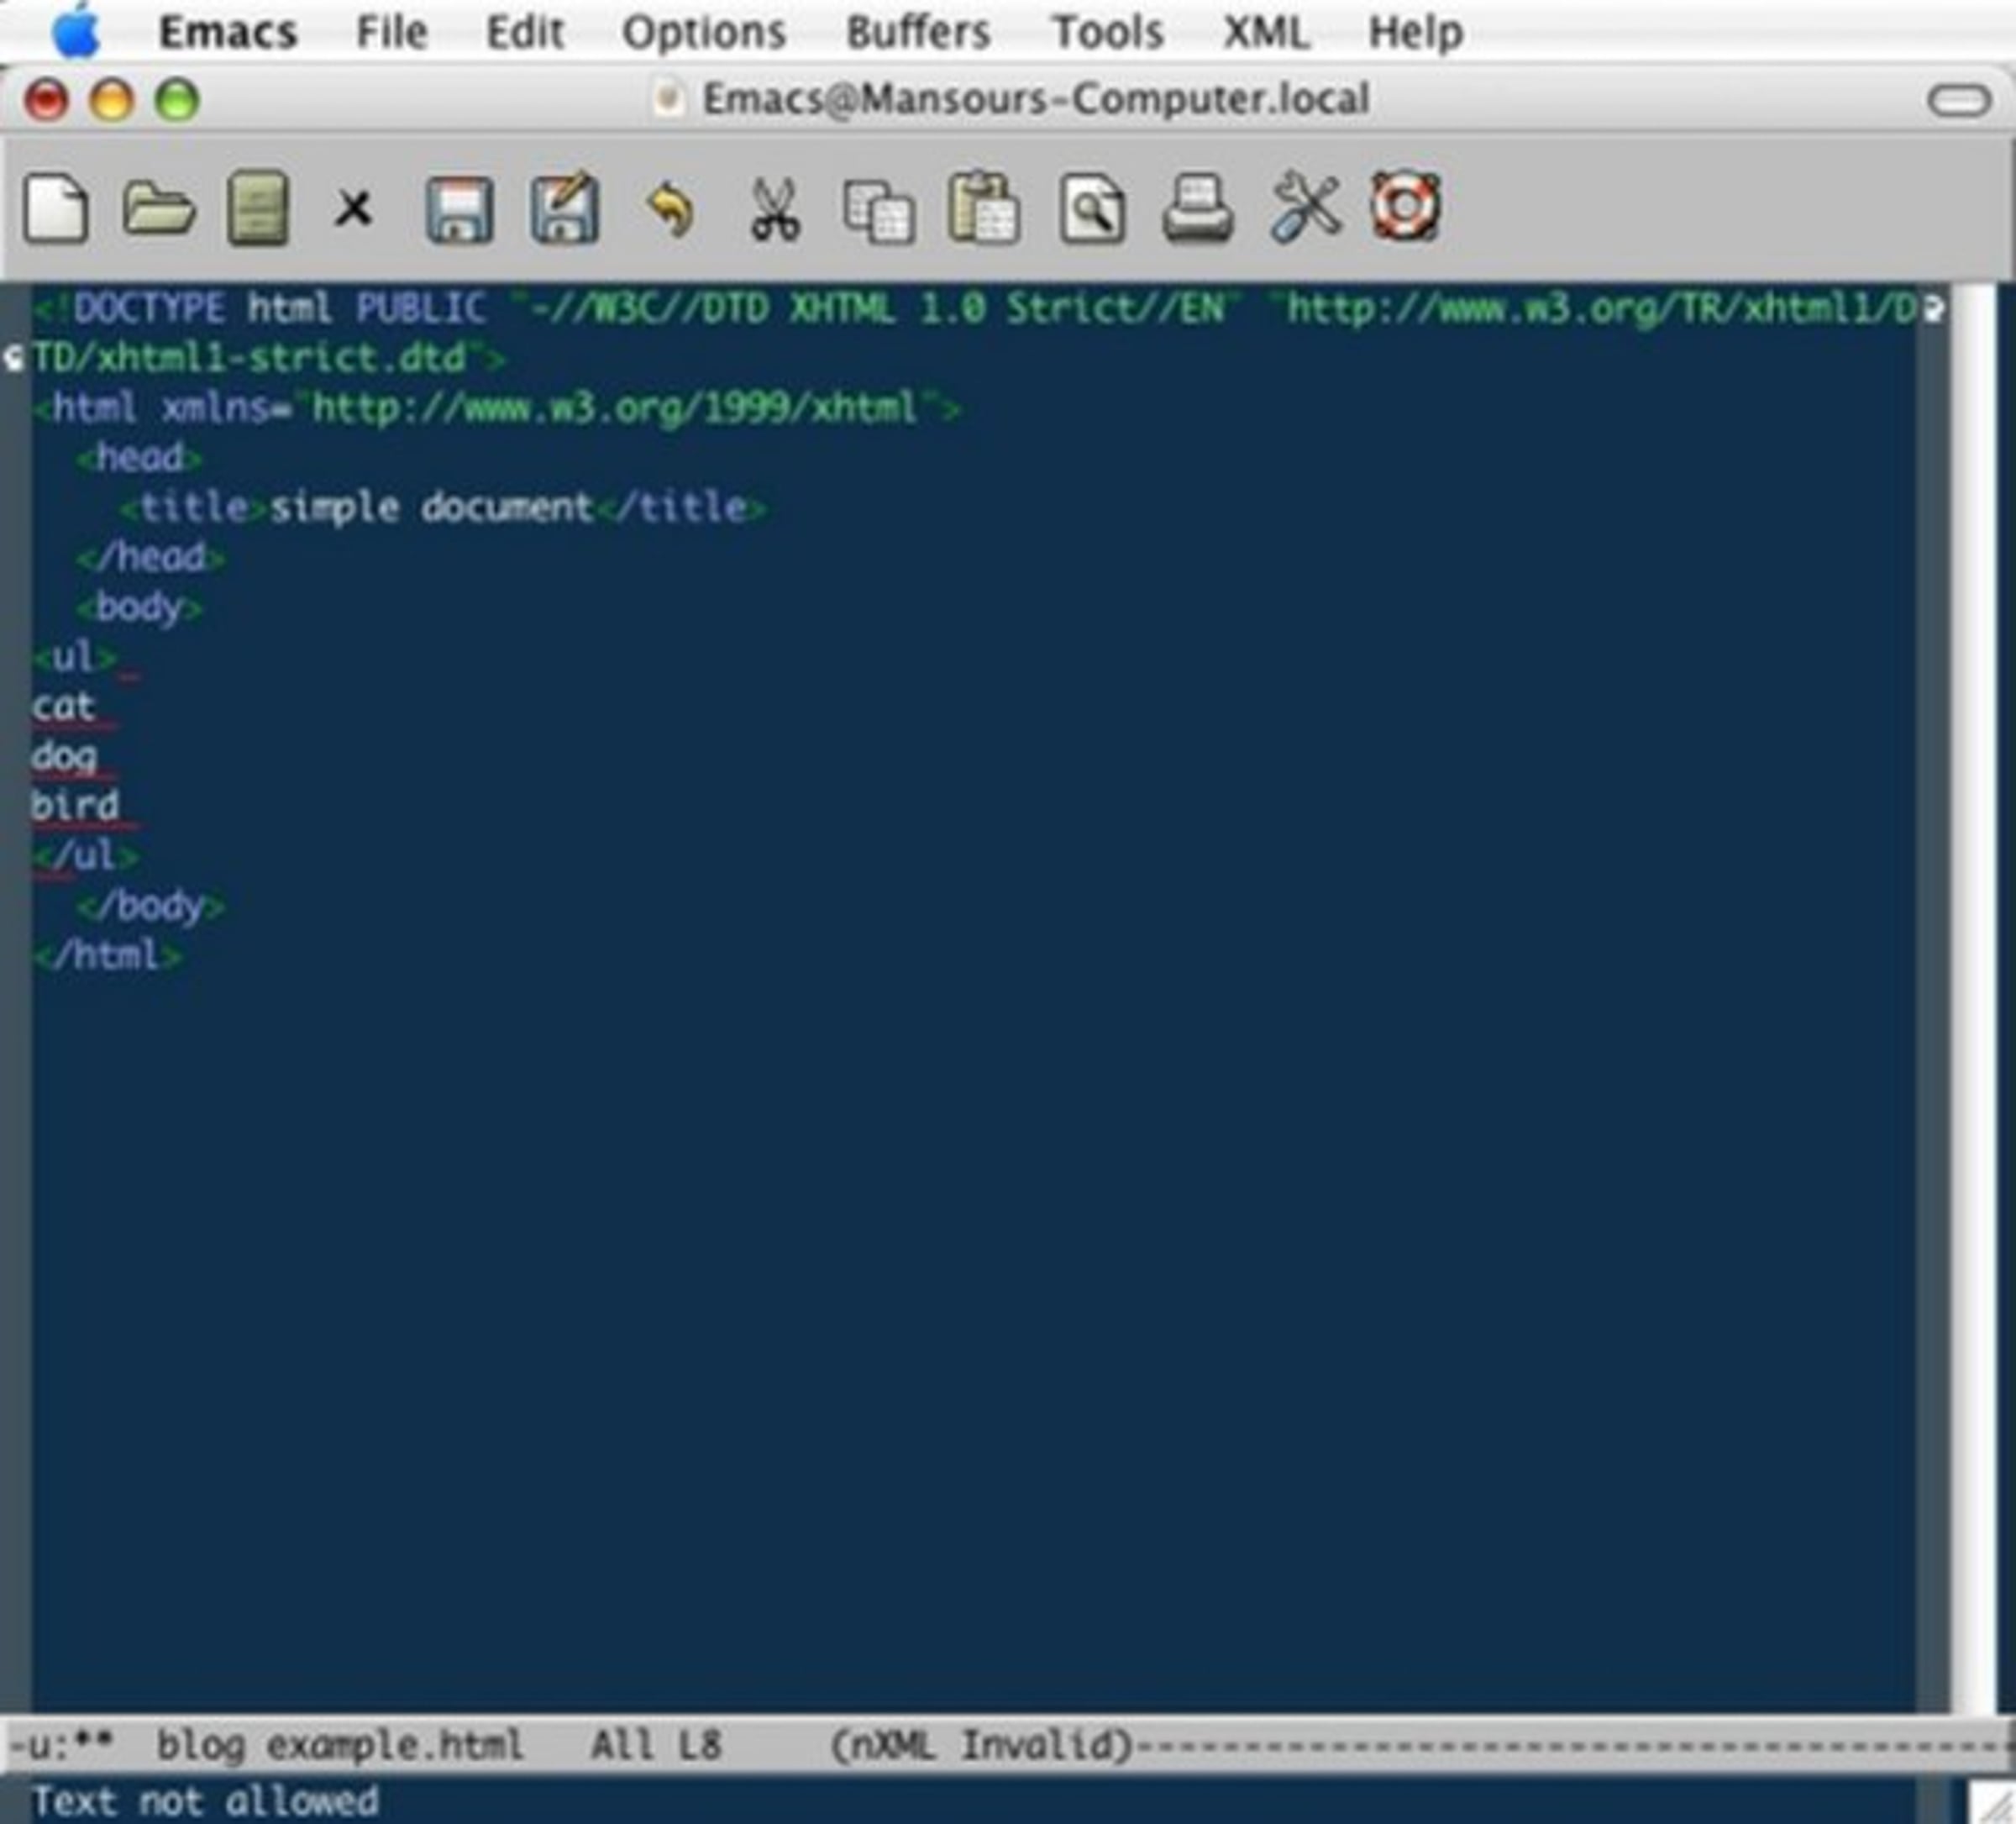Open help with the lifebuoy icon

coord(1406,206)
